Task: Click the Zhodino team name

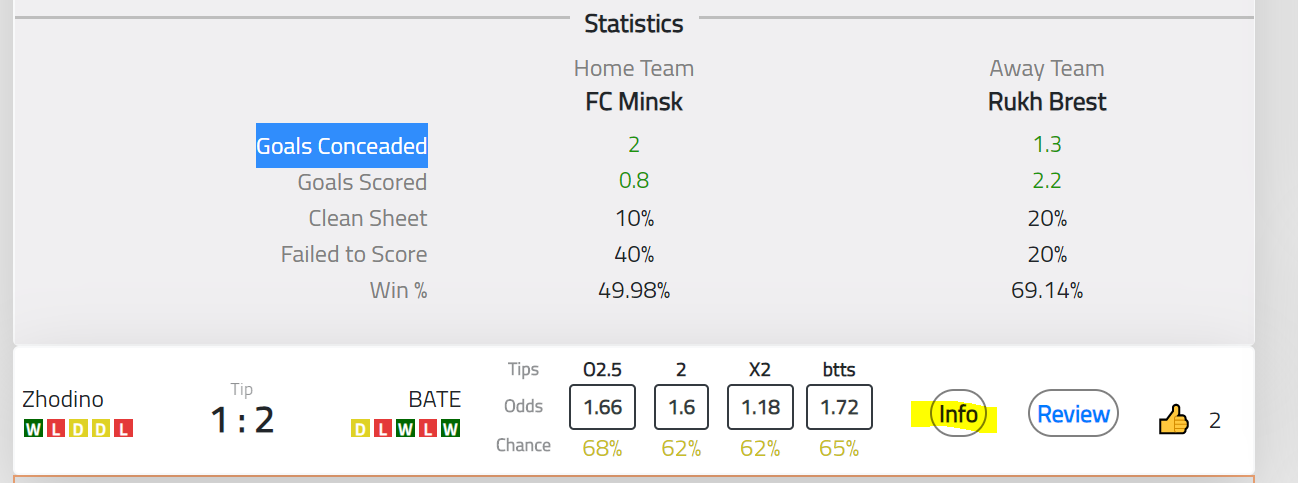Action: pyautogui.click(x=63, y=399)
